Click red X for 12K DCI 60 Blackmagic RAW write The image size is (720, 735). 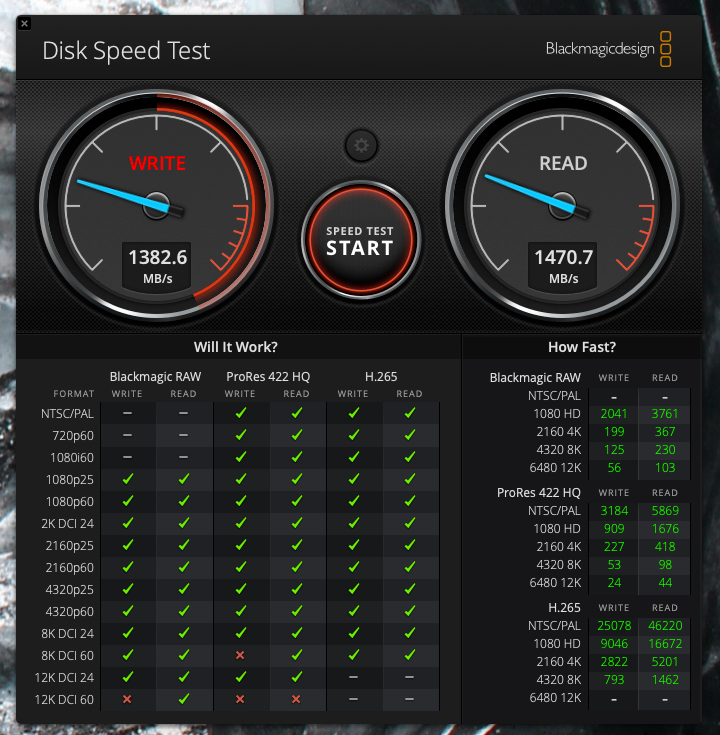127,699
